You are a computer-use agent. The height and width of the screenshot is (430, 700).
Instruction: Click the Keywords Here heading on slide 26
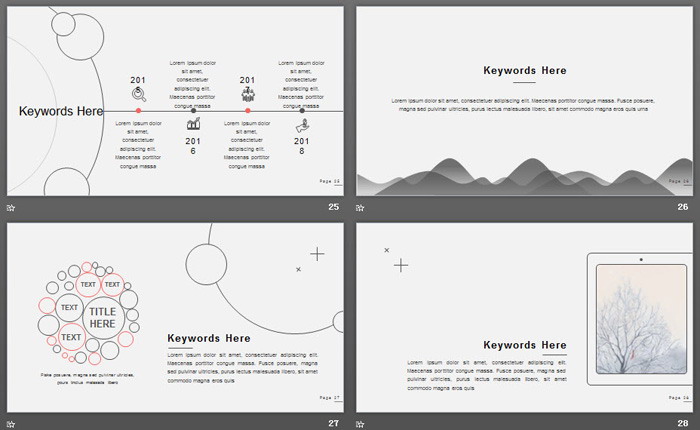coord(524,71)
